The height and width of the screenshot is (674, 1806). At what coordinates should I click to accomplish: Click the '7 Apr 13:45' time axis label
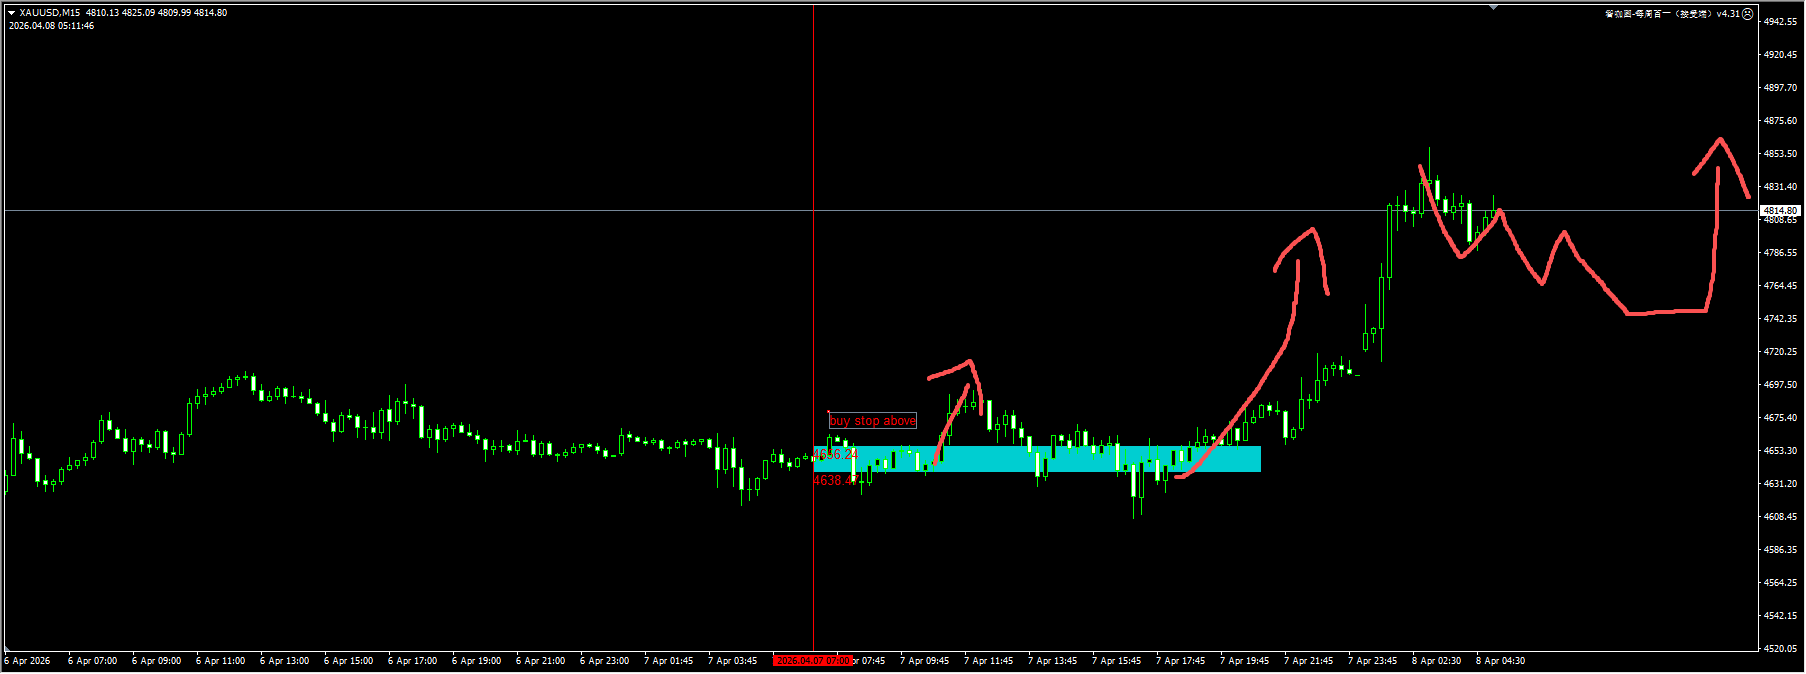[x=1052, y=660]
